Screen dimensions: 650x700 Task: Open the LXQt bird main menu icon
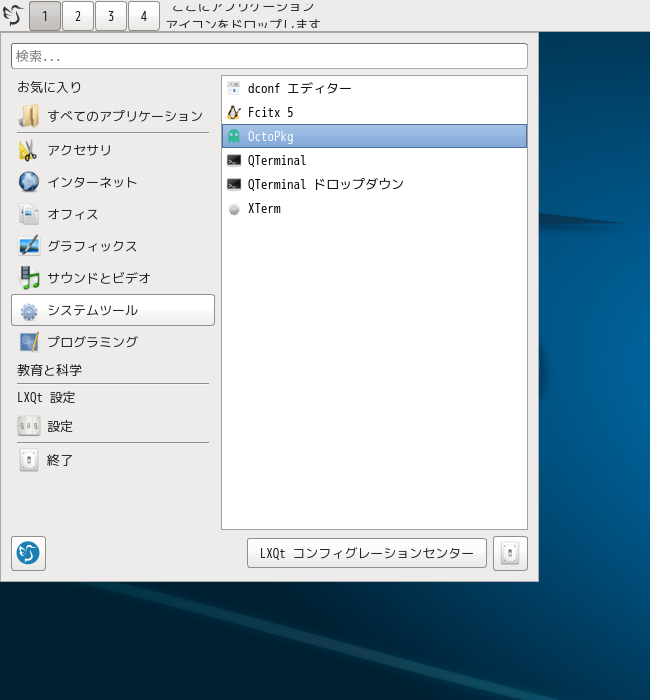pos(13,16)
